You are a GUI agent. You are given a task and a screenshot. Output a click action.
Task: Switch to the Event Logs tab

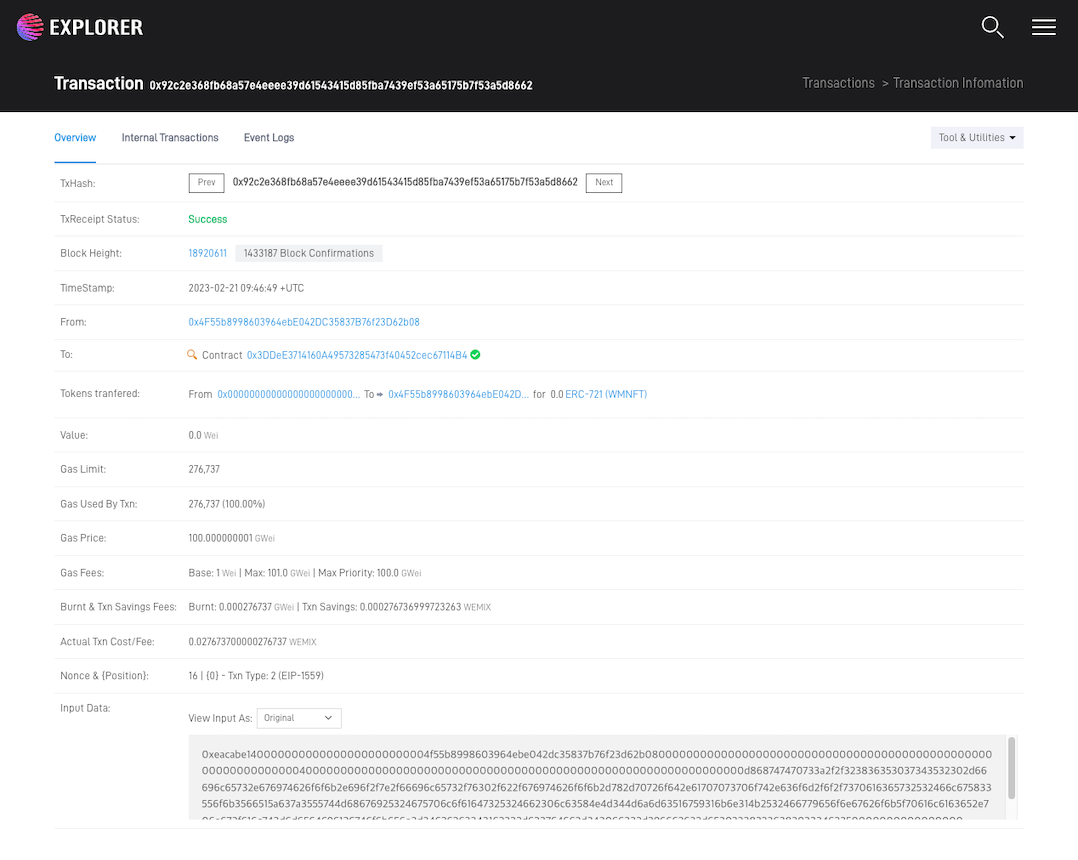tap(269, 138)
